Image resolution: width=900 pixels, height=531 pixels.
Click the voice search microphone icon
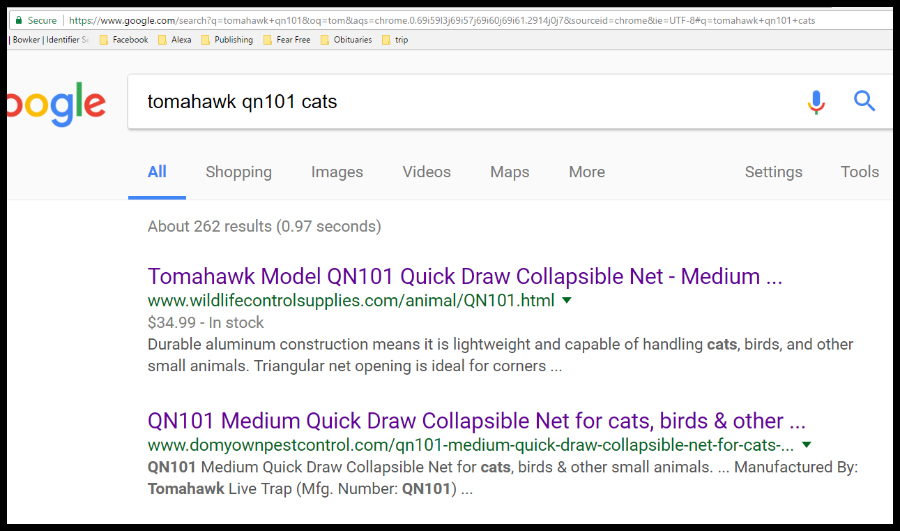click(x=816, y=102)
